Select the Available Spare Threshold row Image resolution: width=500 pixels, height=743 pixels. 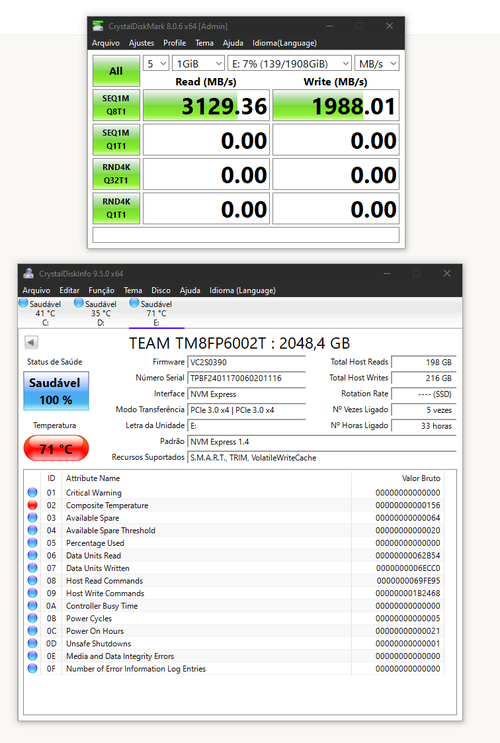pos(234,530)
